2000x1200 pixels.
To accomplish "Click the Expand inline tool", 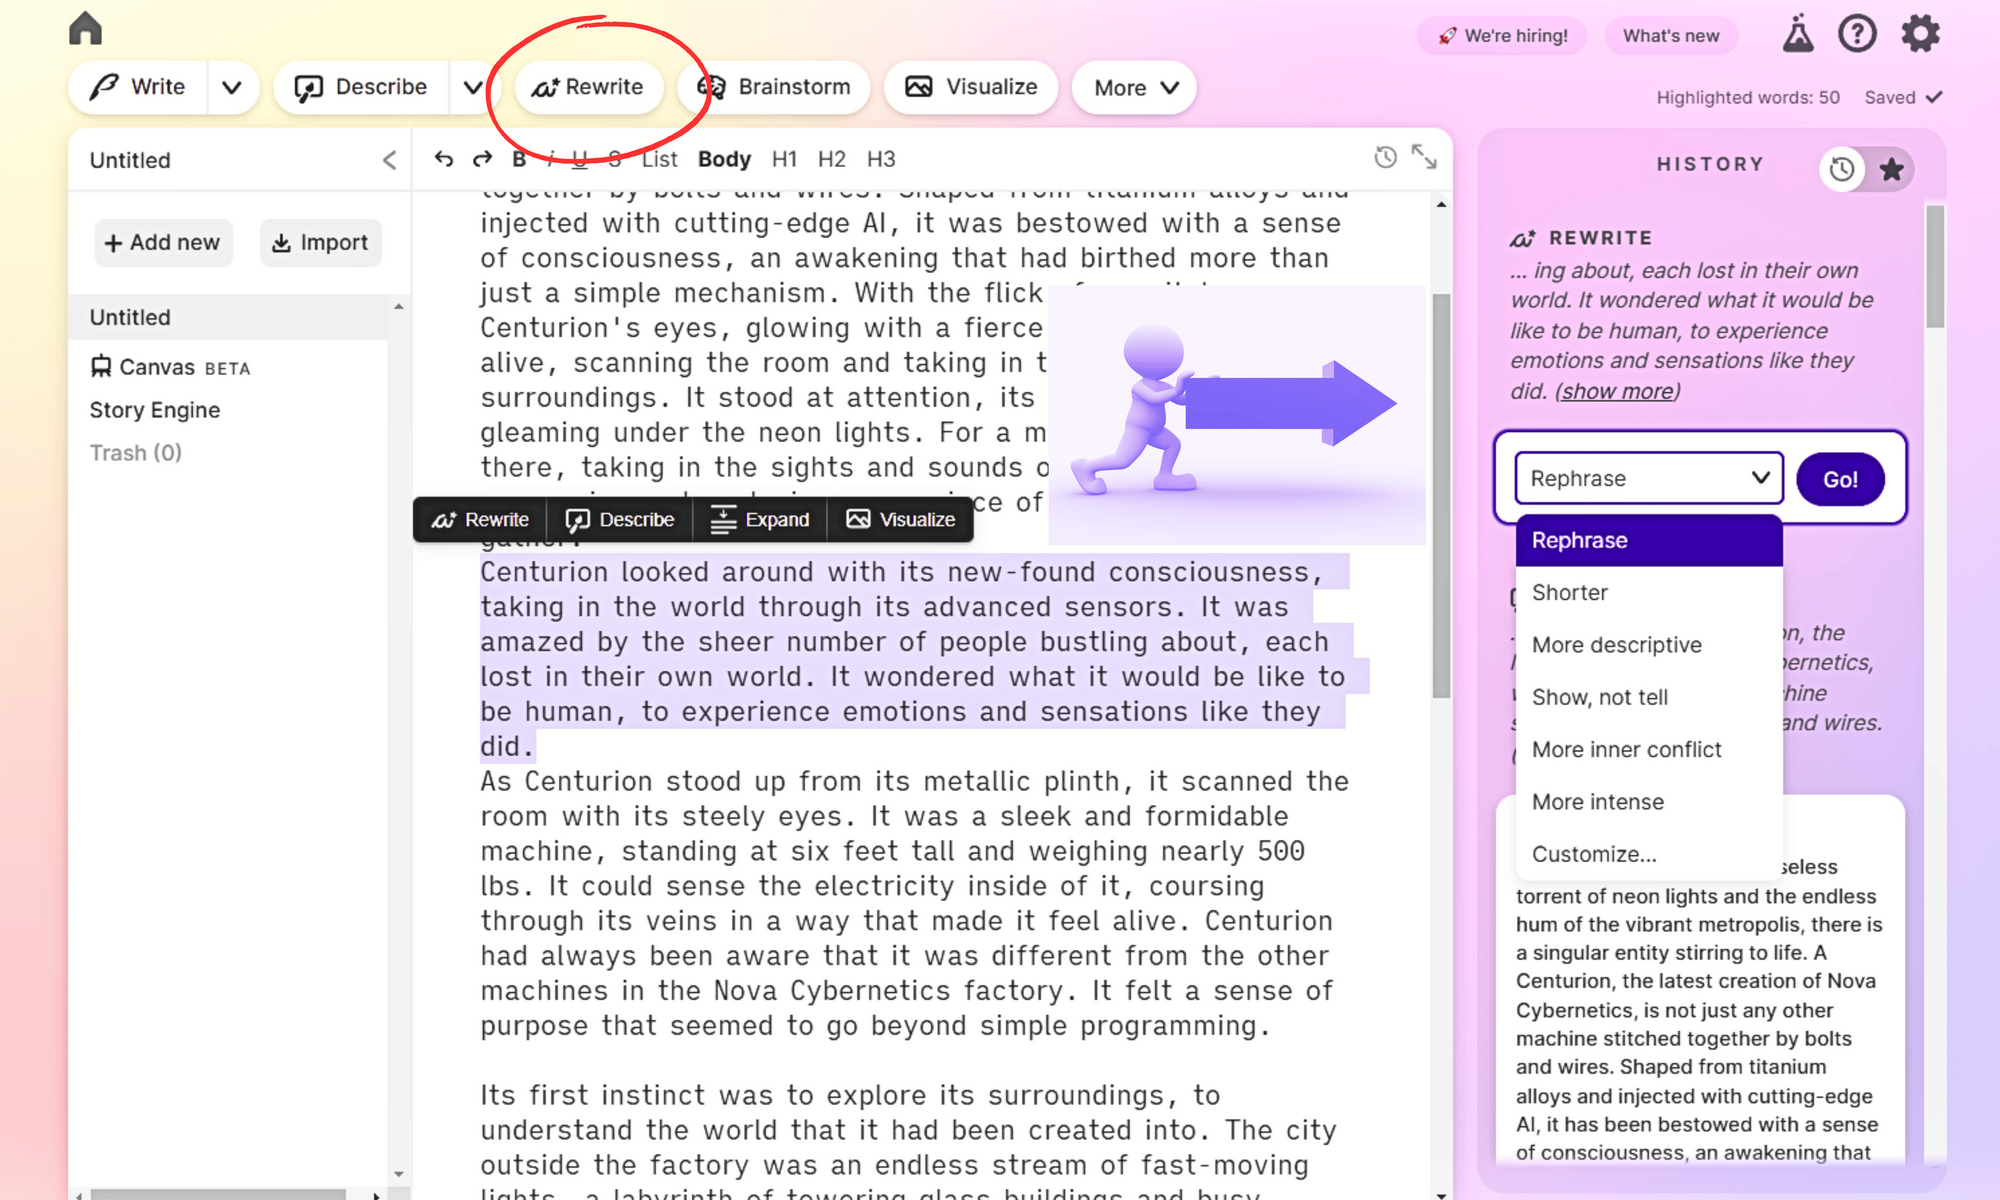I will tap(759, 519).
